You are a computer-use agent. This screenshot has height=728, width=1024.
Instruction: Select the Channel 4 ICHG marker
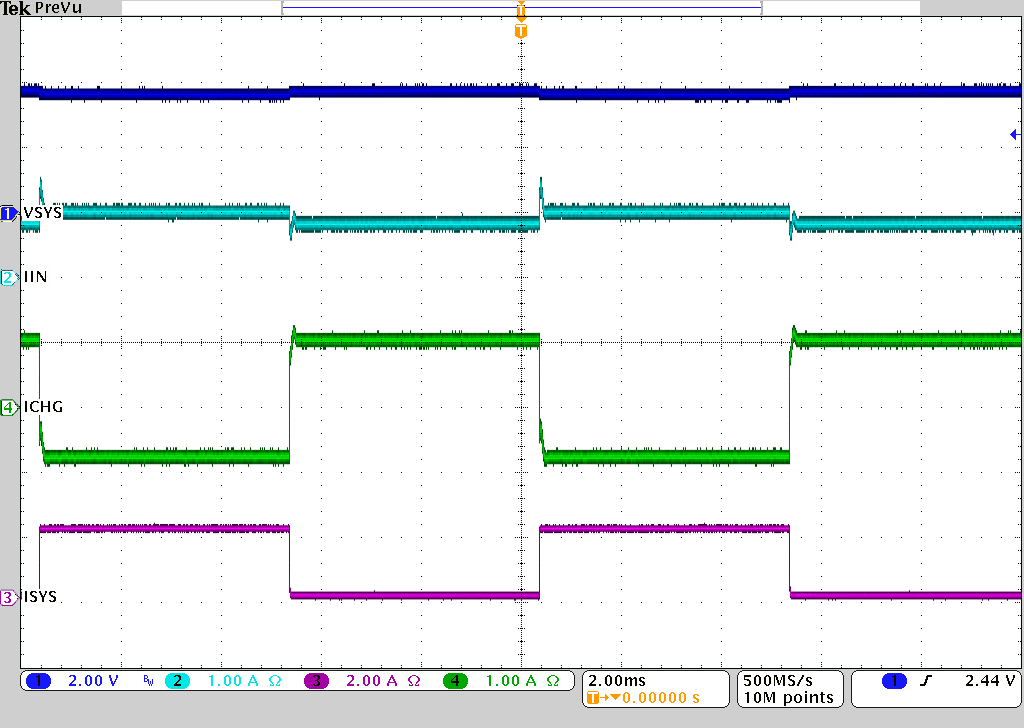point(8,407)
